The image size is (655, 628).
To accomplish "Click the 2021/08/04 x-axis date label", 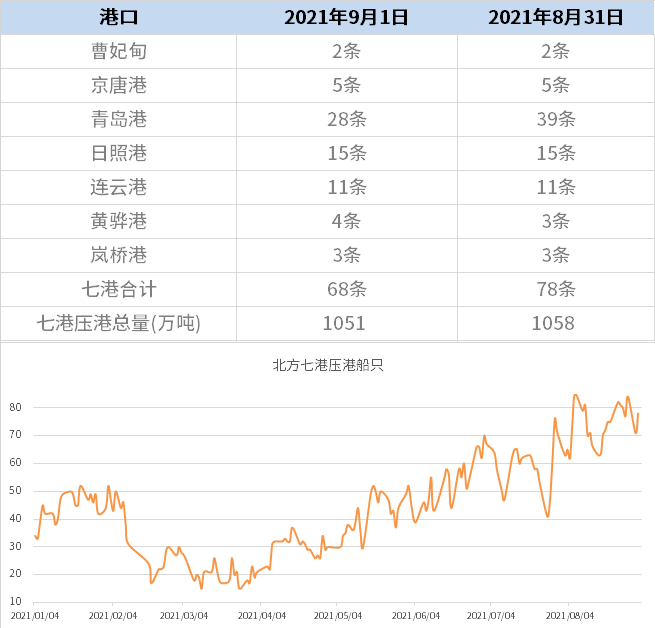I will click(x=568, y=616).
